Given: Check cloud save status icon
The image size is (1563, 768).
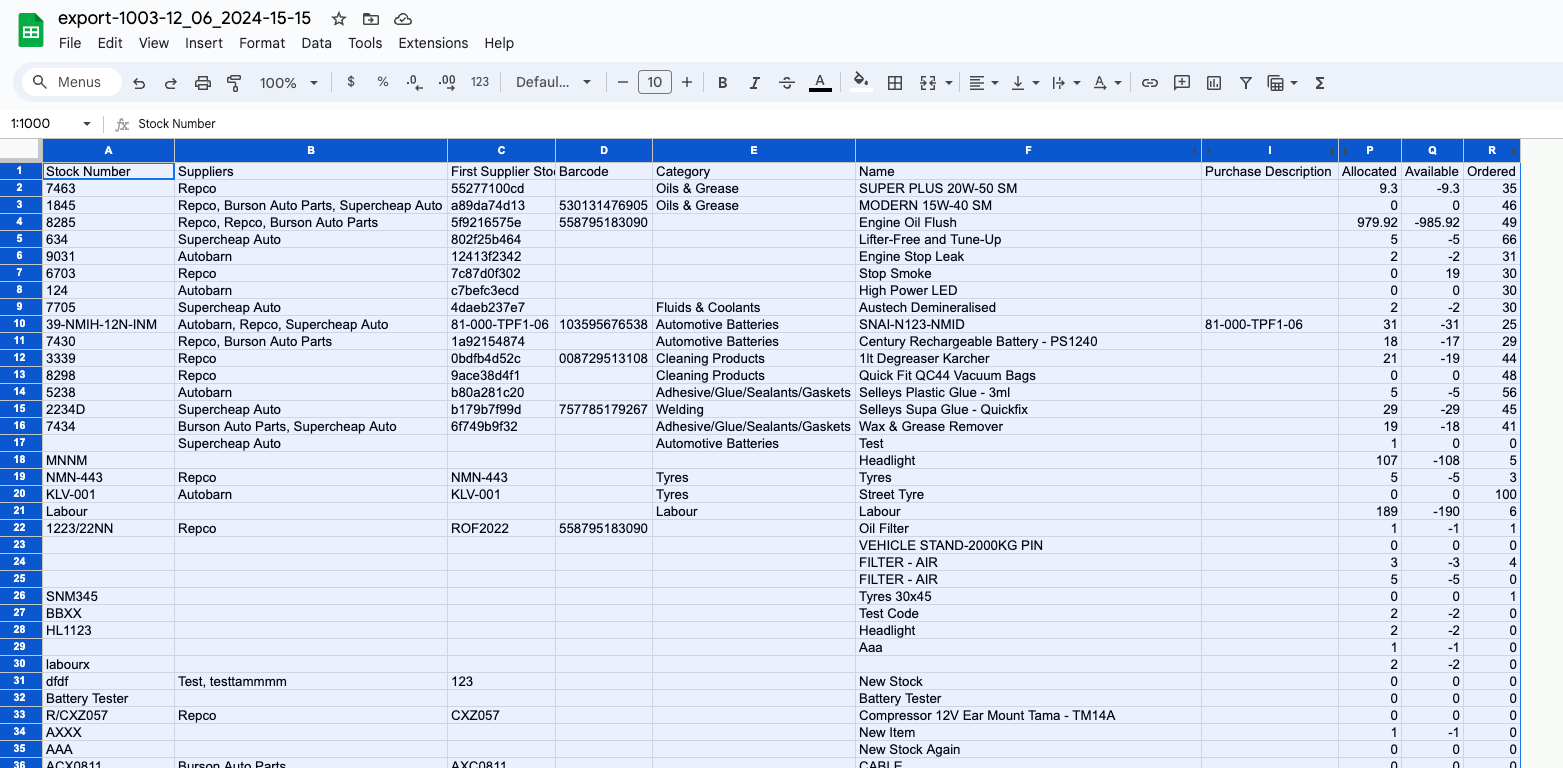Looking at the screenshot, I should (403, 19).
